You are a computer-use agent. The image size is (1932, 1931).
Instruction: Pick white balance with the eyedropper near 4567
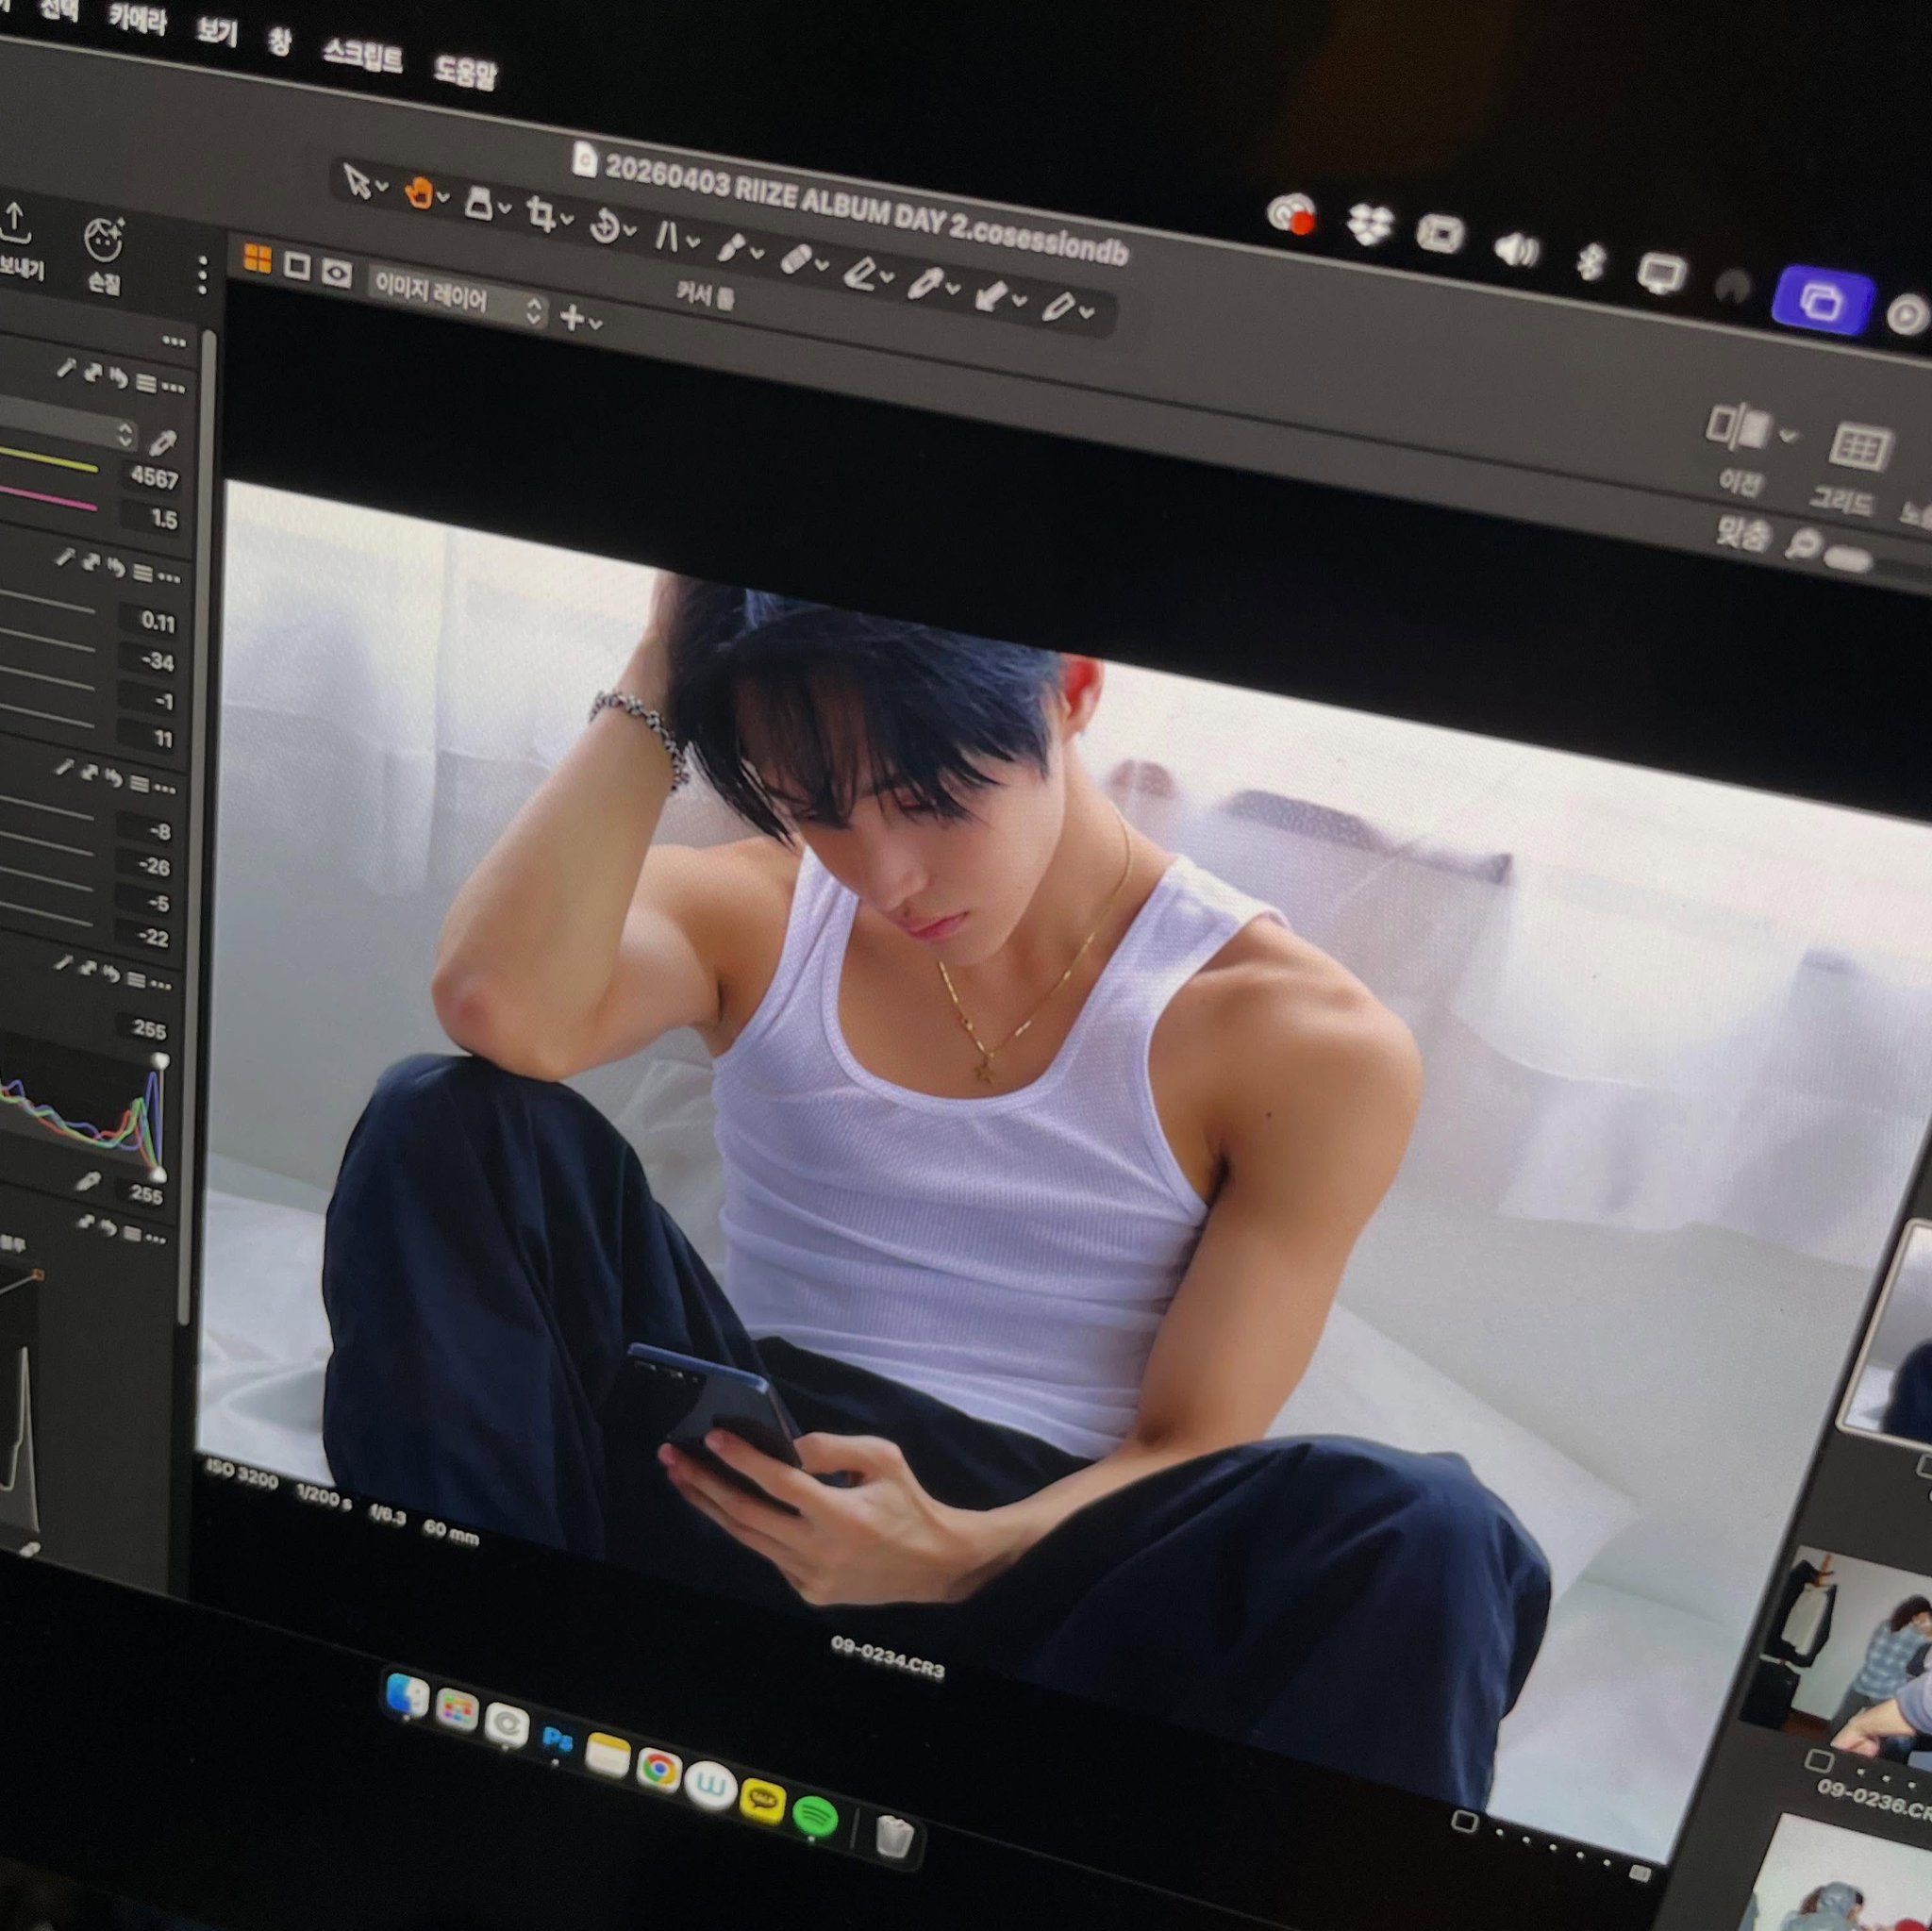(162, 442)
